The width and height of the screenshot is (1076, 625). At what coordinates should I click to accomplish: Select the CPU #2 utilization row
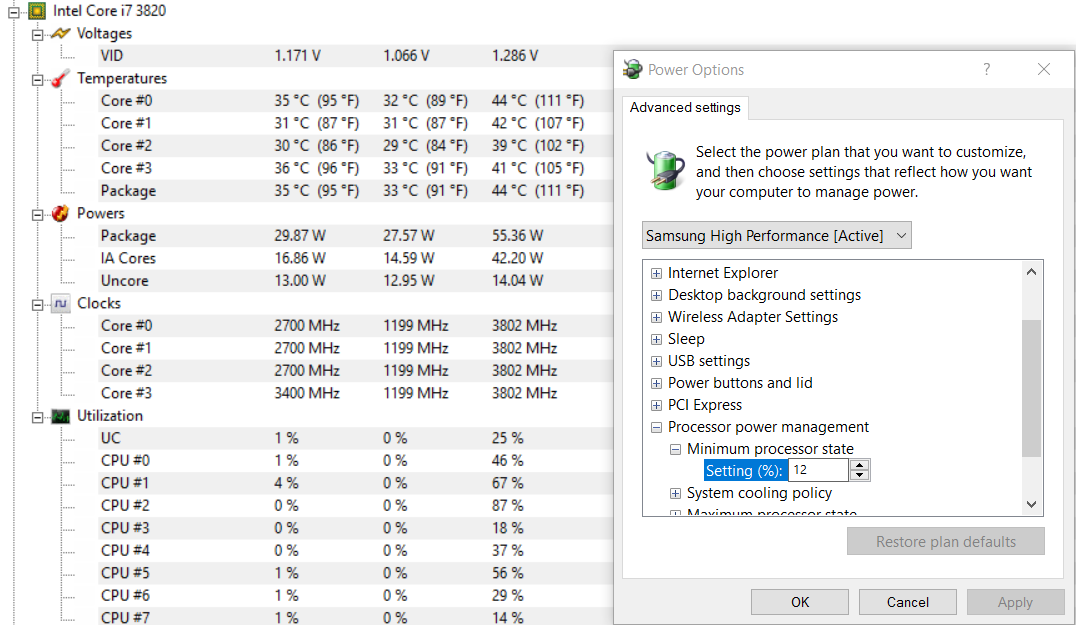355,506
